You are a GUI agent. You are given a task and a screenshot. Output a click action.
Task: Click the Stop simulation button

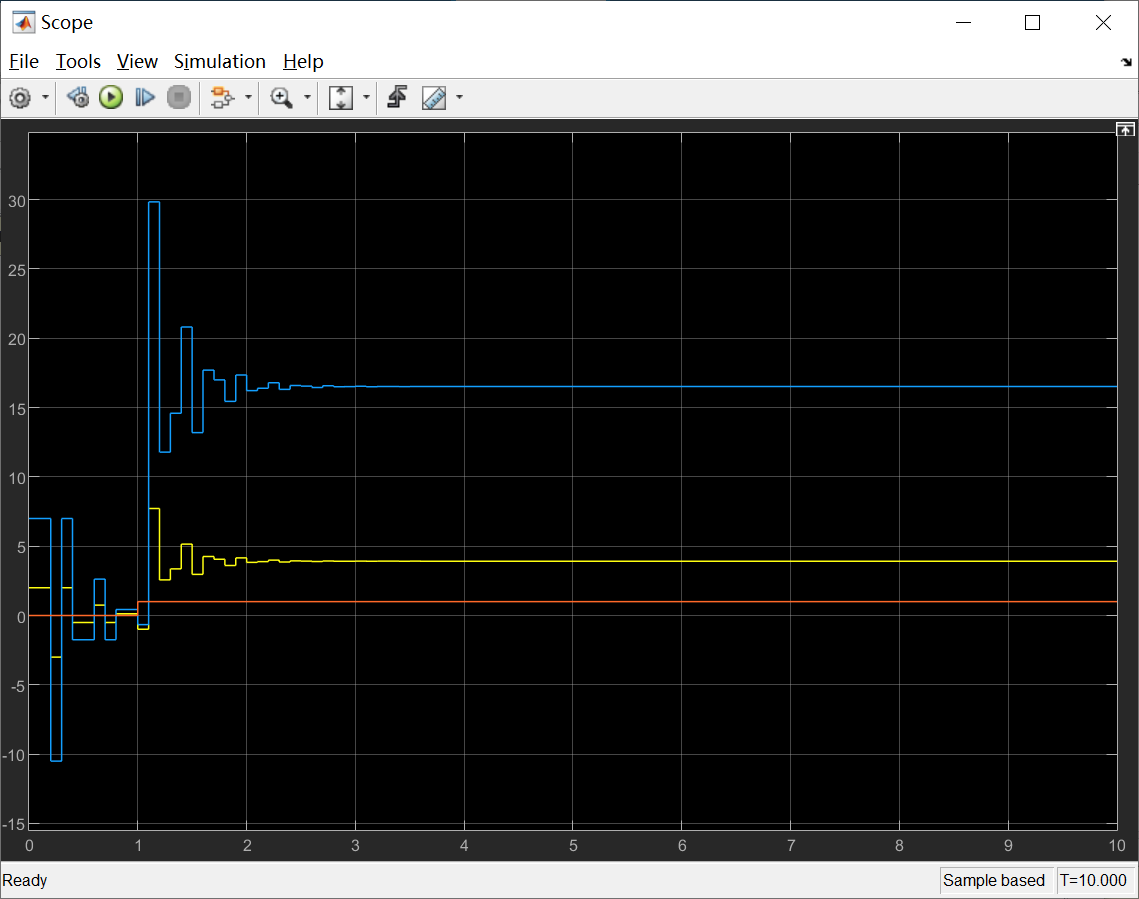[179, 97]
